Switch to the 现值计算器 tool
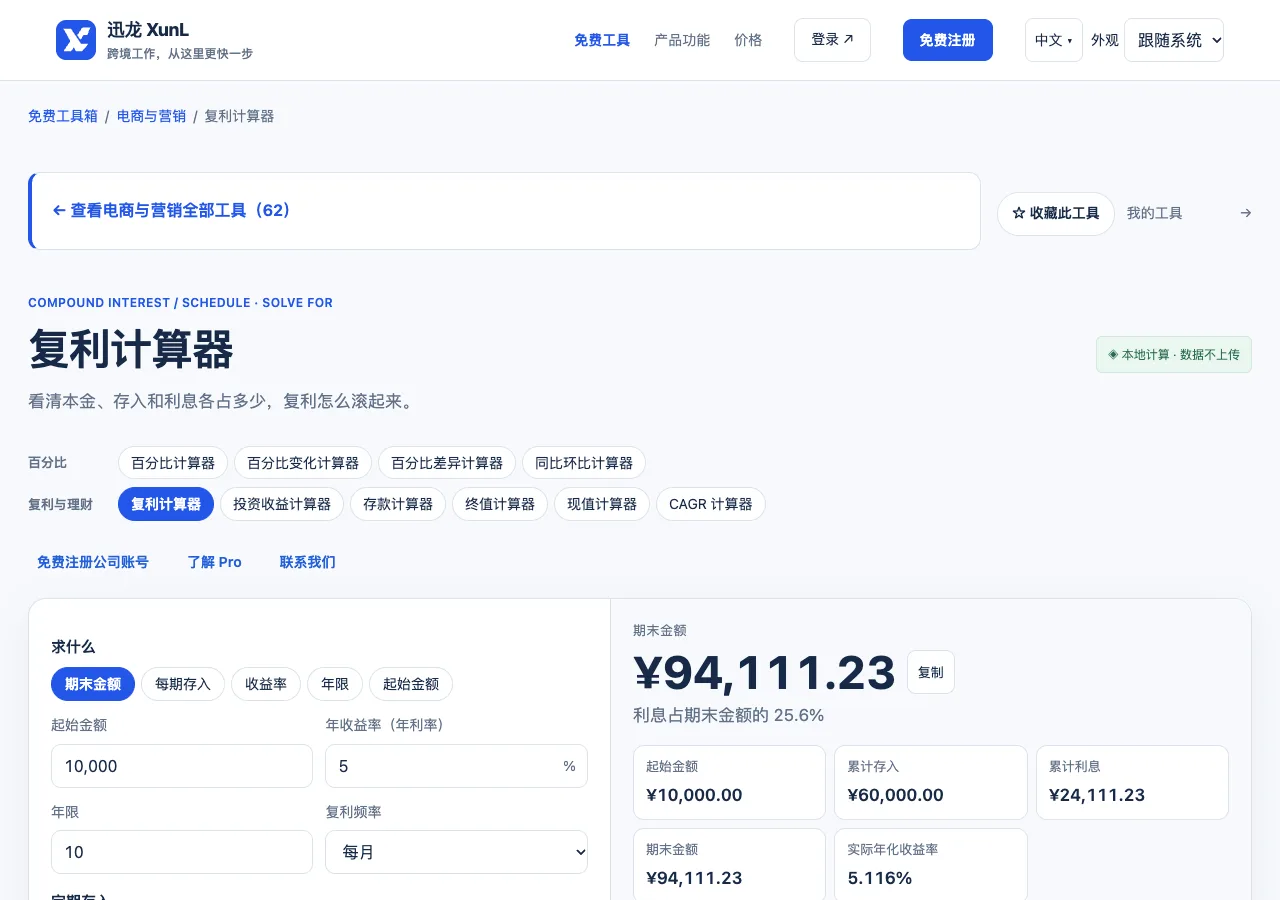The image size is (1280, 900). 602,504
